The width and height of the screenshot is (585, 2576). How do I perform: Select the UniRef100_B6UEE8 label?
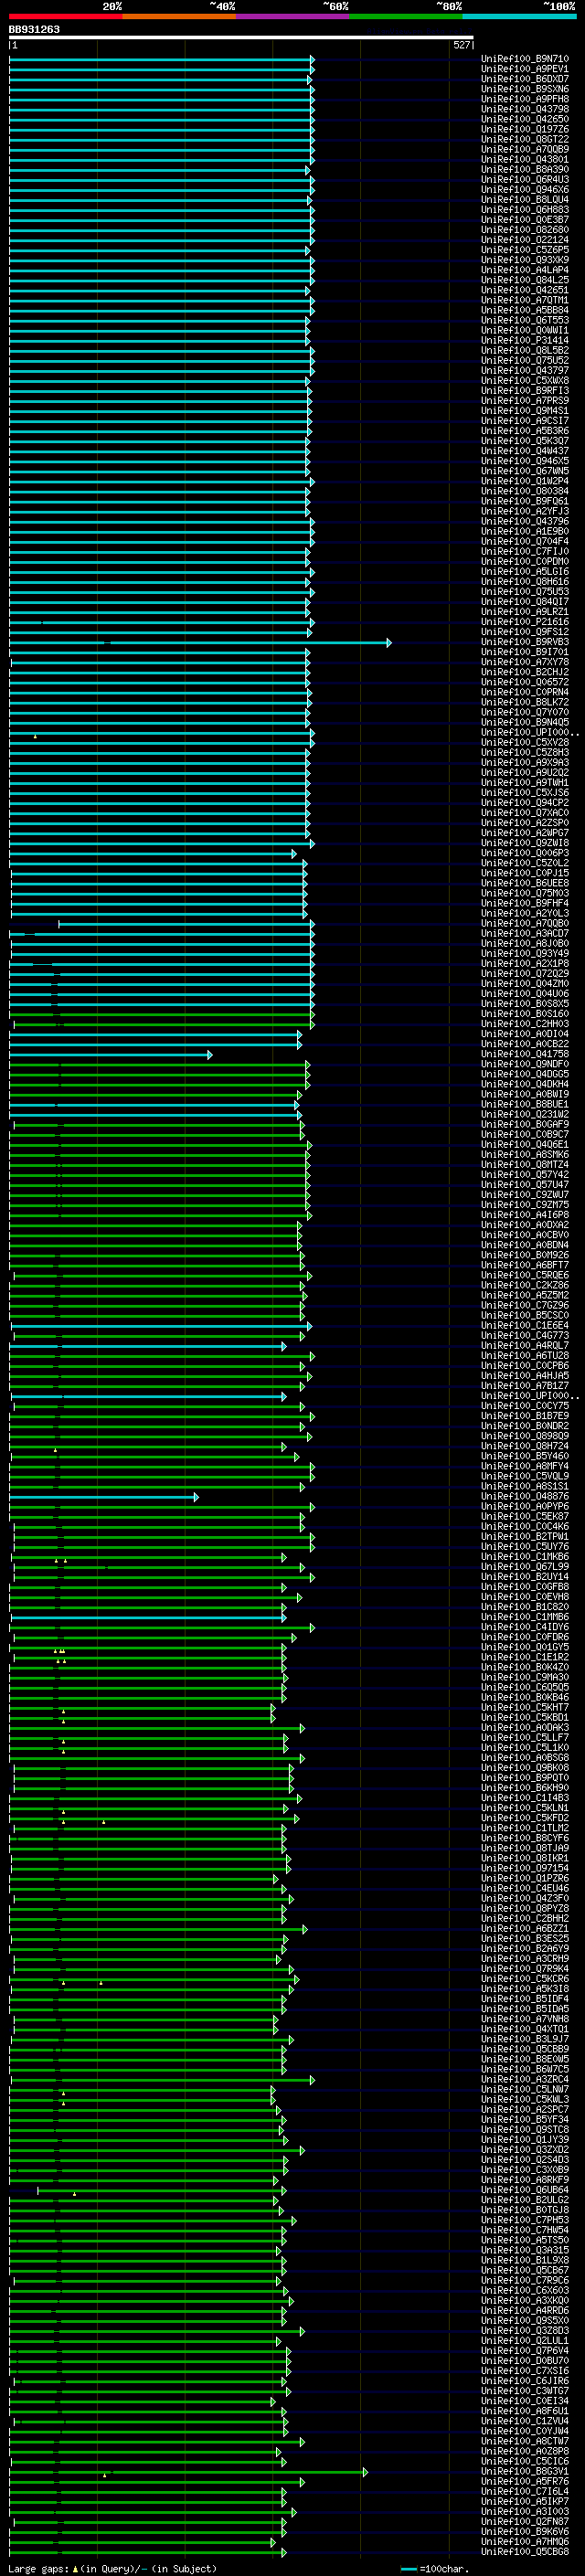pos(525,883)
